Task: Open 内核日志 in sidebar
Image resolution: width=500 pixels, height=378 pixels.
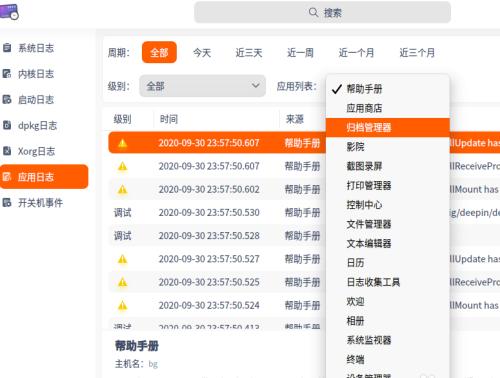Action: [x=44, y=74]
